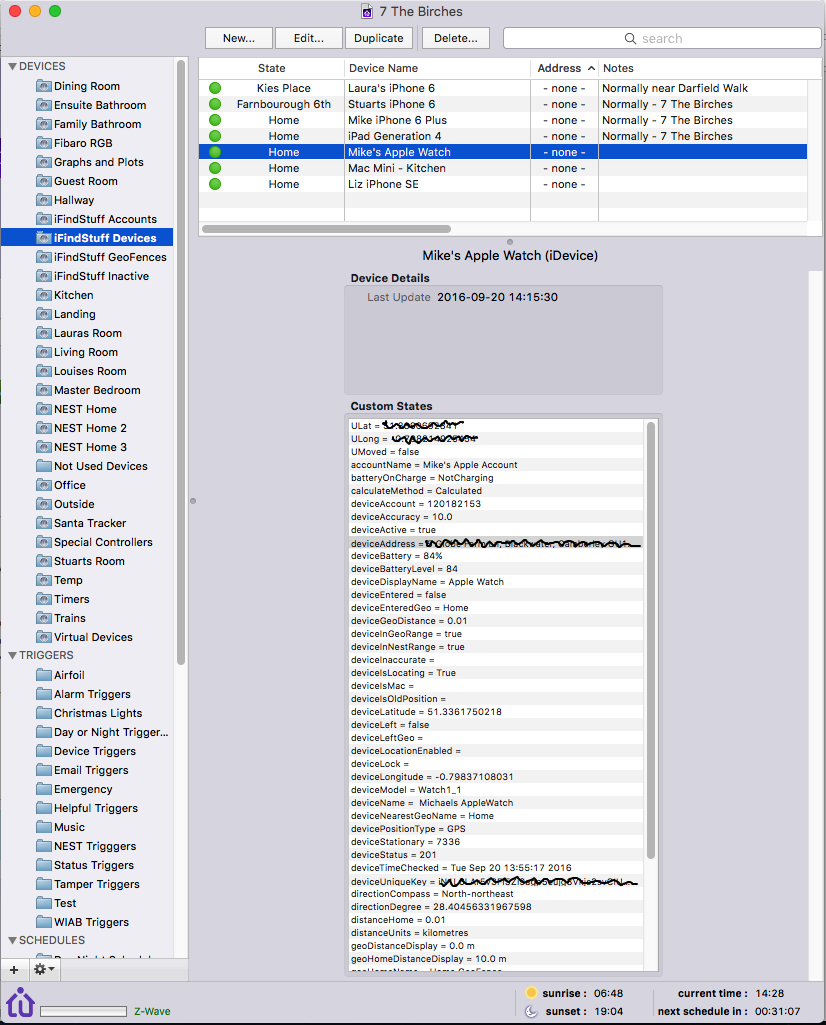Click the green status dot for Laura's iPhone 6
This screenshot has width=826, height=1025.
215,88
